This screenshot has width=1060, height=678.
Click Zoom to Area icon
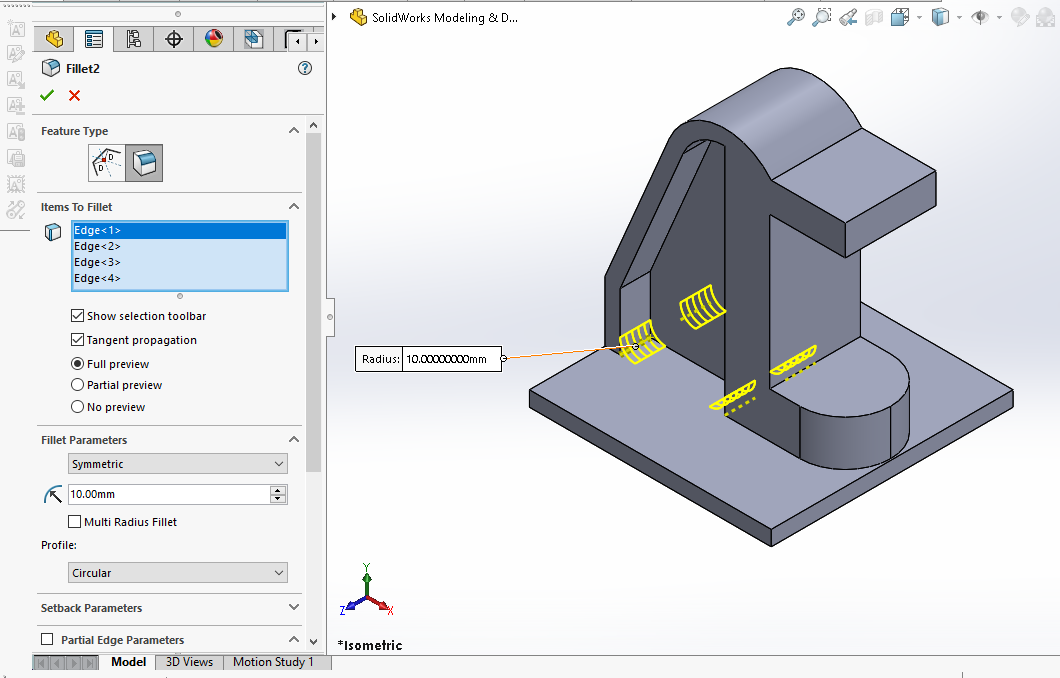coord(822,17)
